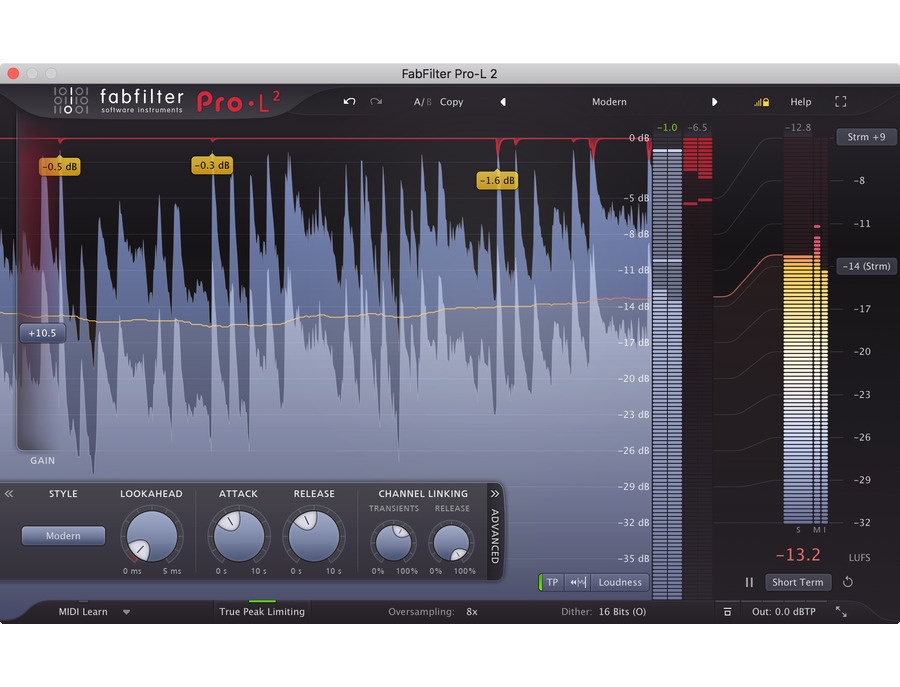The width and height of the screenshot is (900, 687).
Task: Click the Attack knob
Action: tap(239, 536)
